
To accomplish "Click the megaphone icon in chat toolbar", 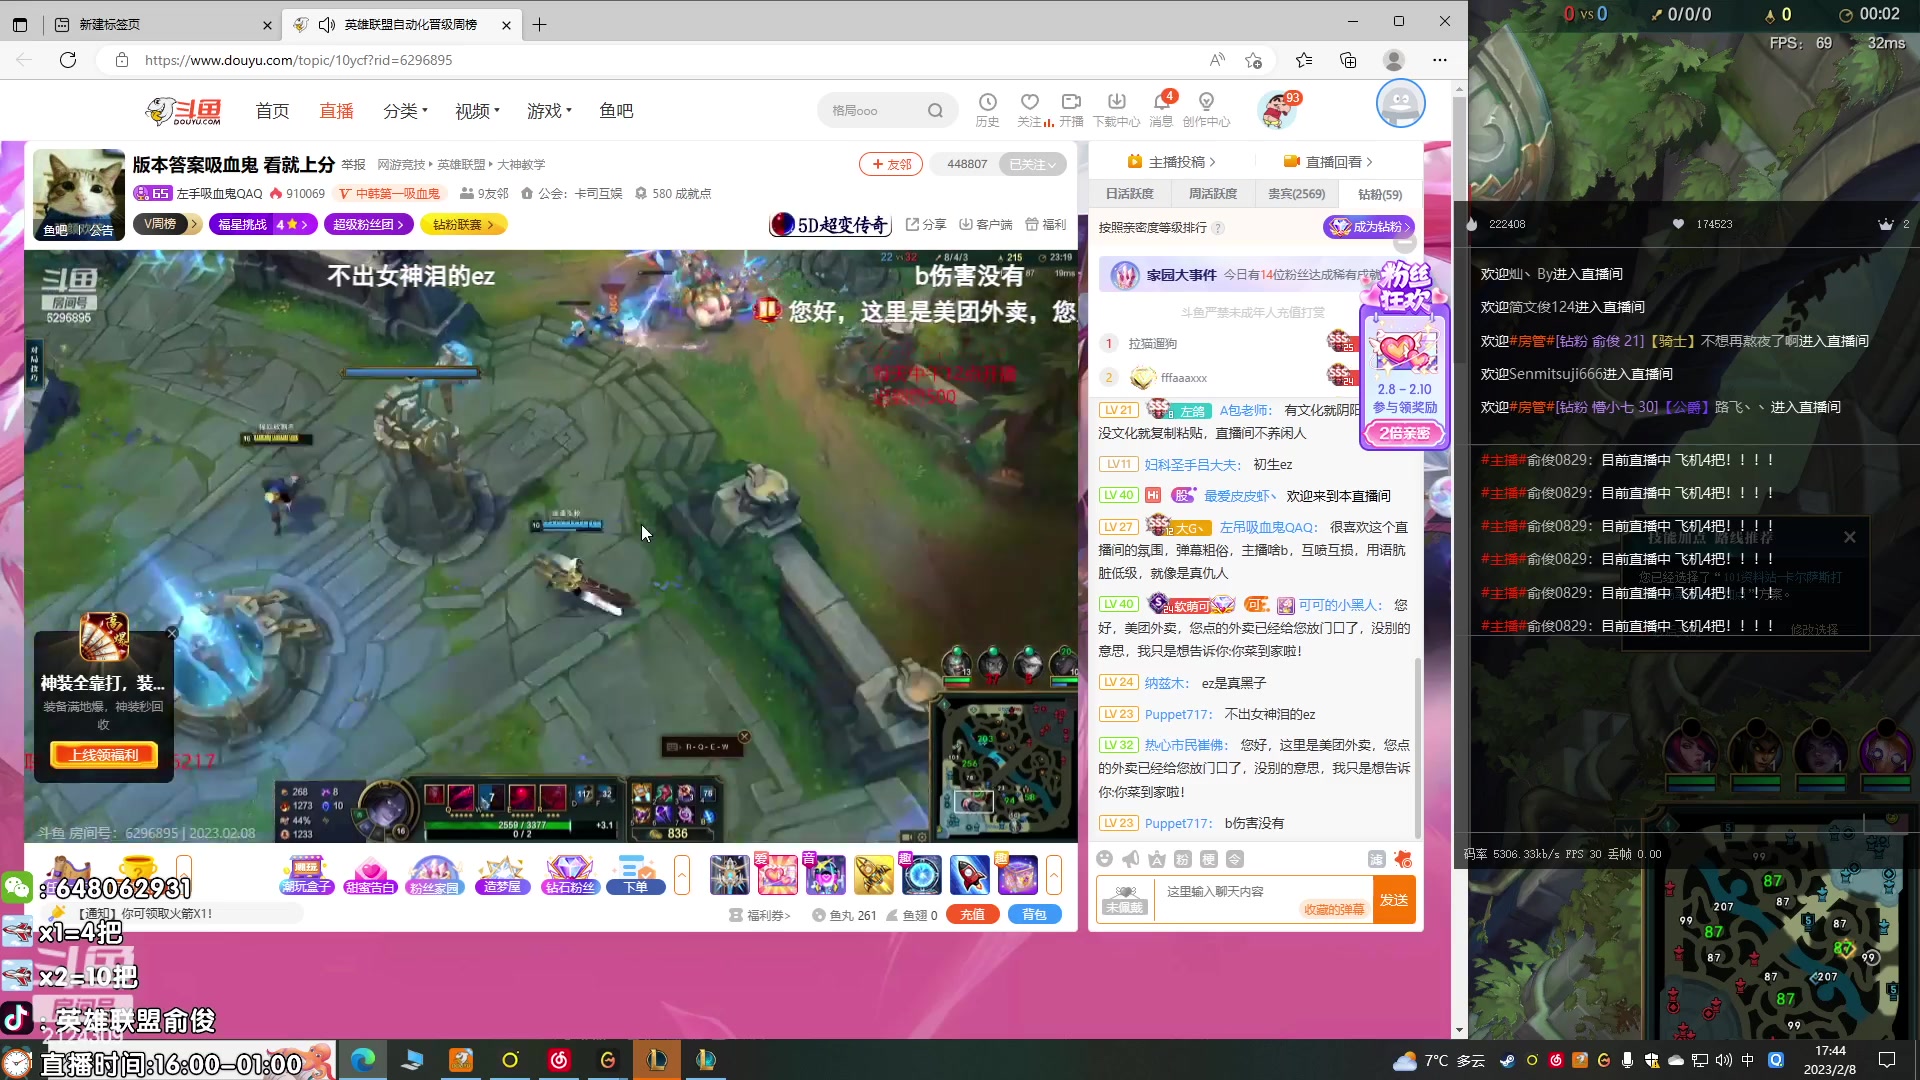I will 1130,859.
